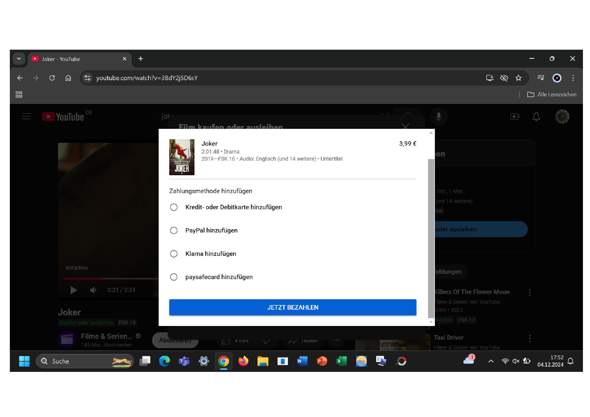Click the browser forward arrow

coord(36,78)
